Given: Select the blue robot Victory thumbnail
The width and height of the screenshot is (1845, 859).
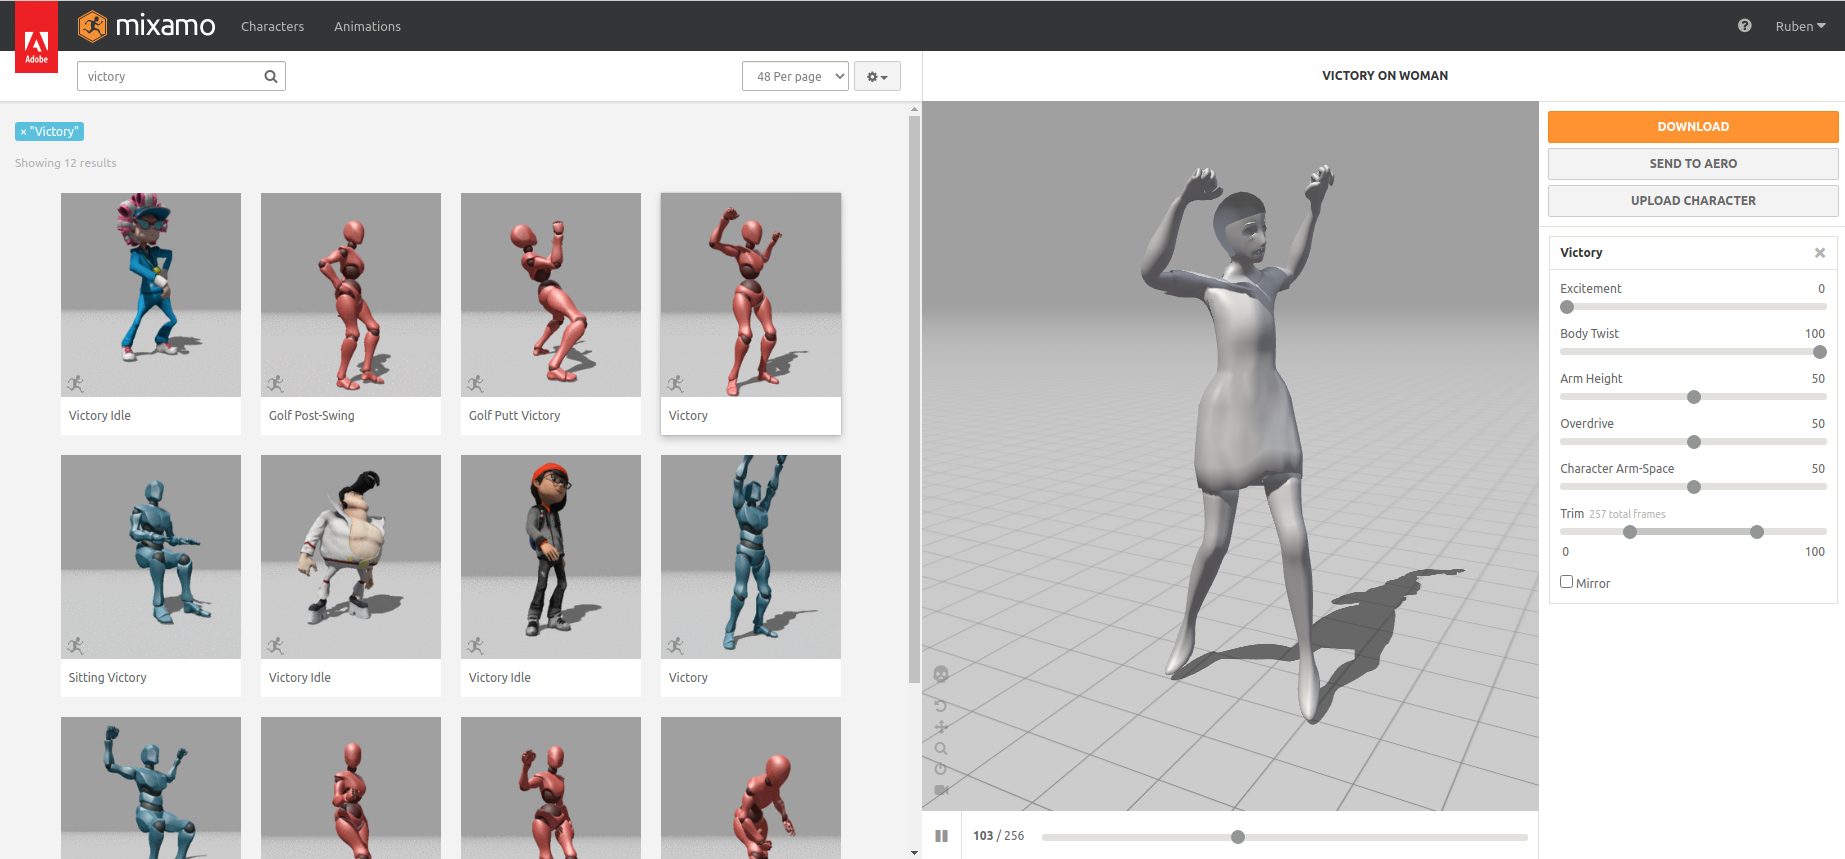Looking at the screenshot, I should (751, 557).
